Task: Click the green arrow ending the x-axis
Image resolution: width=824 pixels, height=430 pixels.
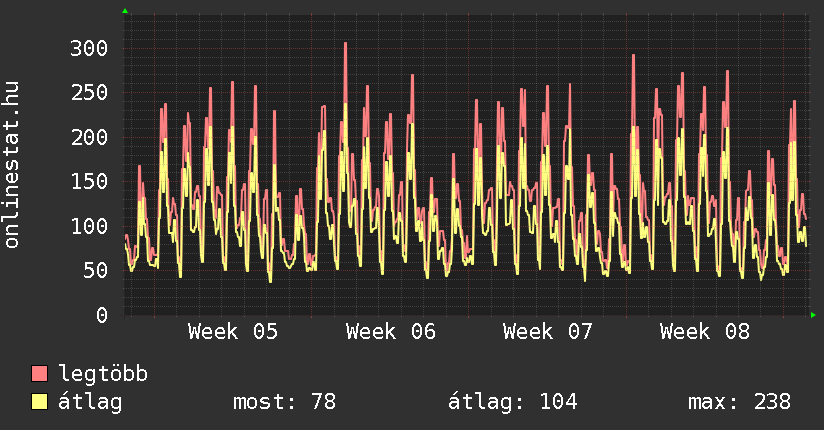Action: tap(813, 315)
